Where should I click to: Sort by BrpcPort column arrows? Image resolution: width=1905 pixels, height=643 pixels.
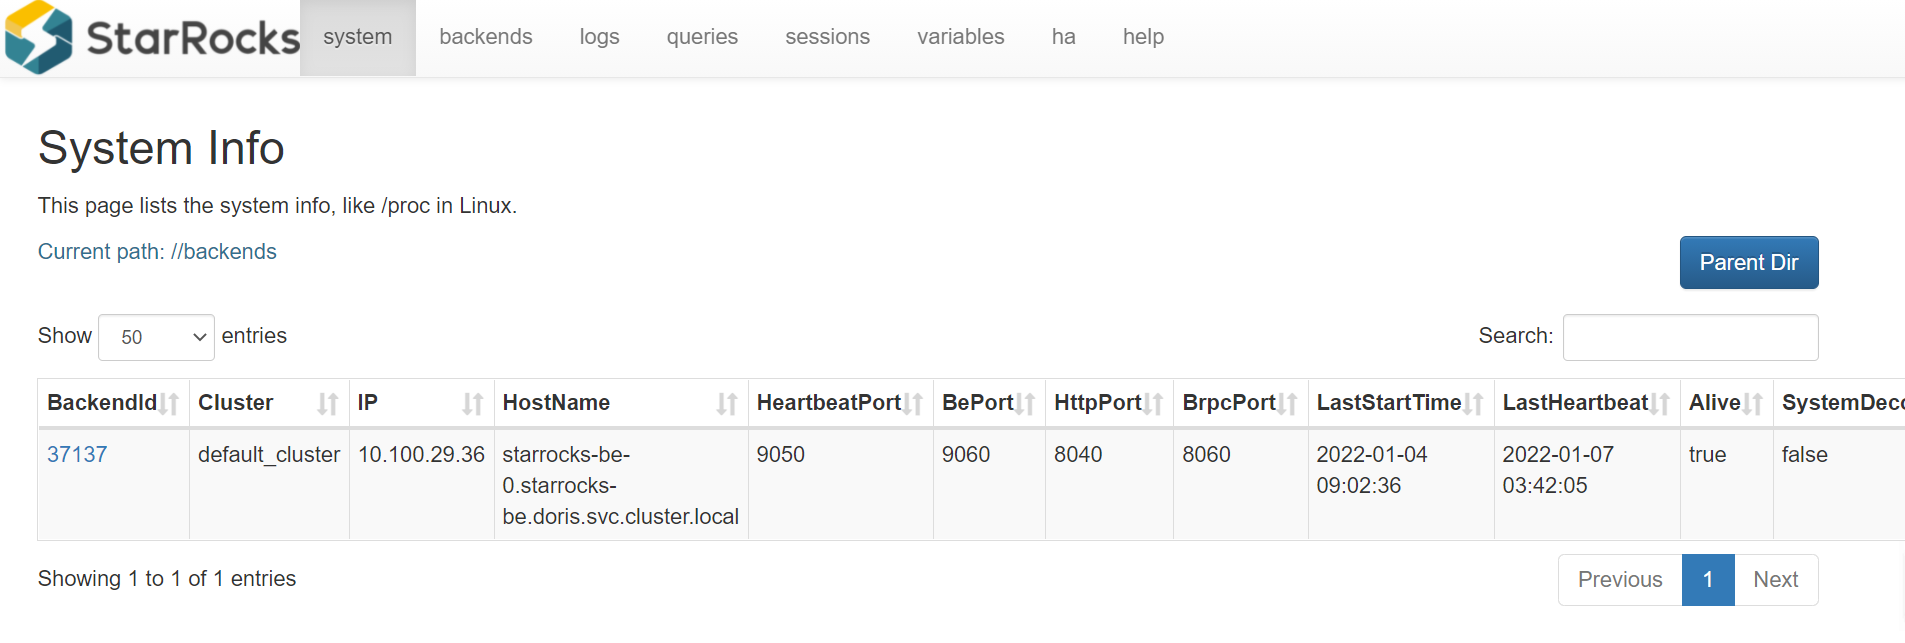[x=1287, y=404]
